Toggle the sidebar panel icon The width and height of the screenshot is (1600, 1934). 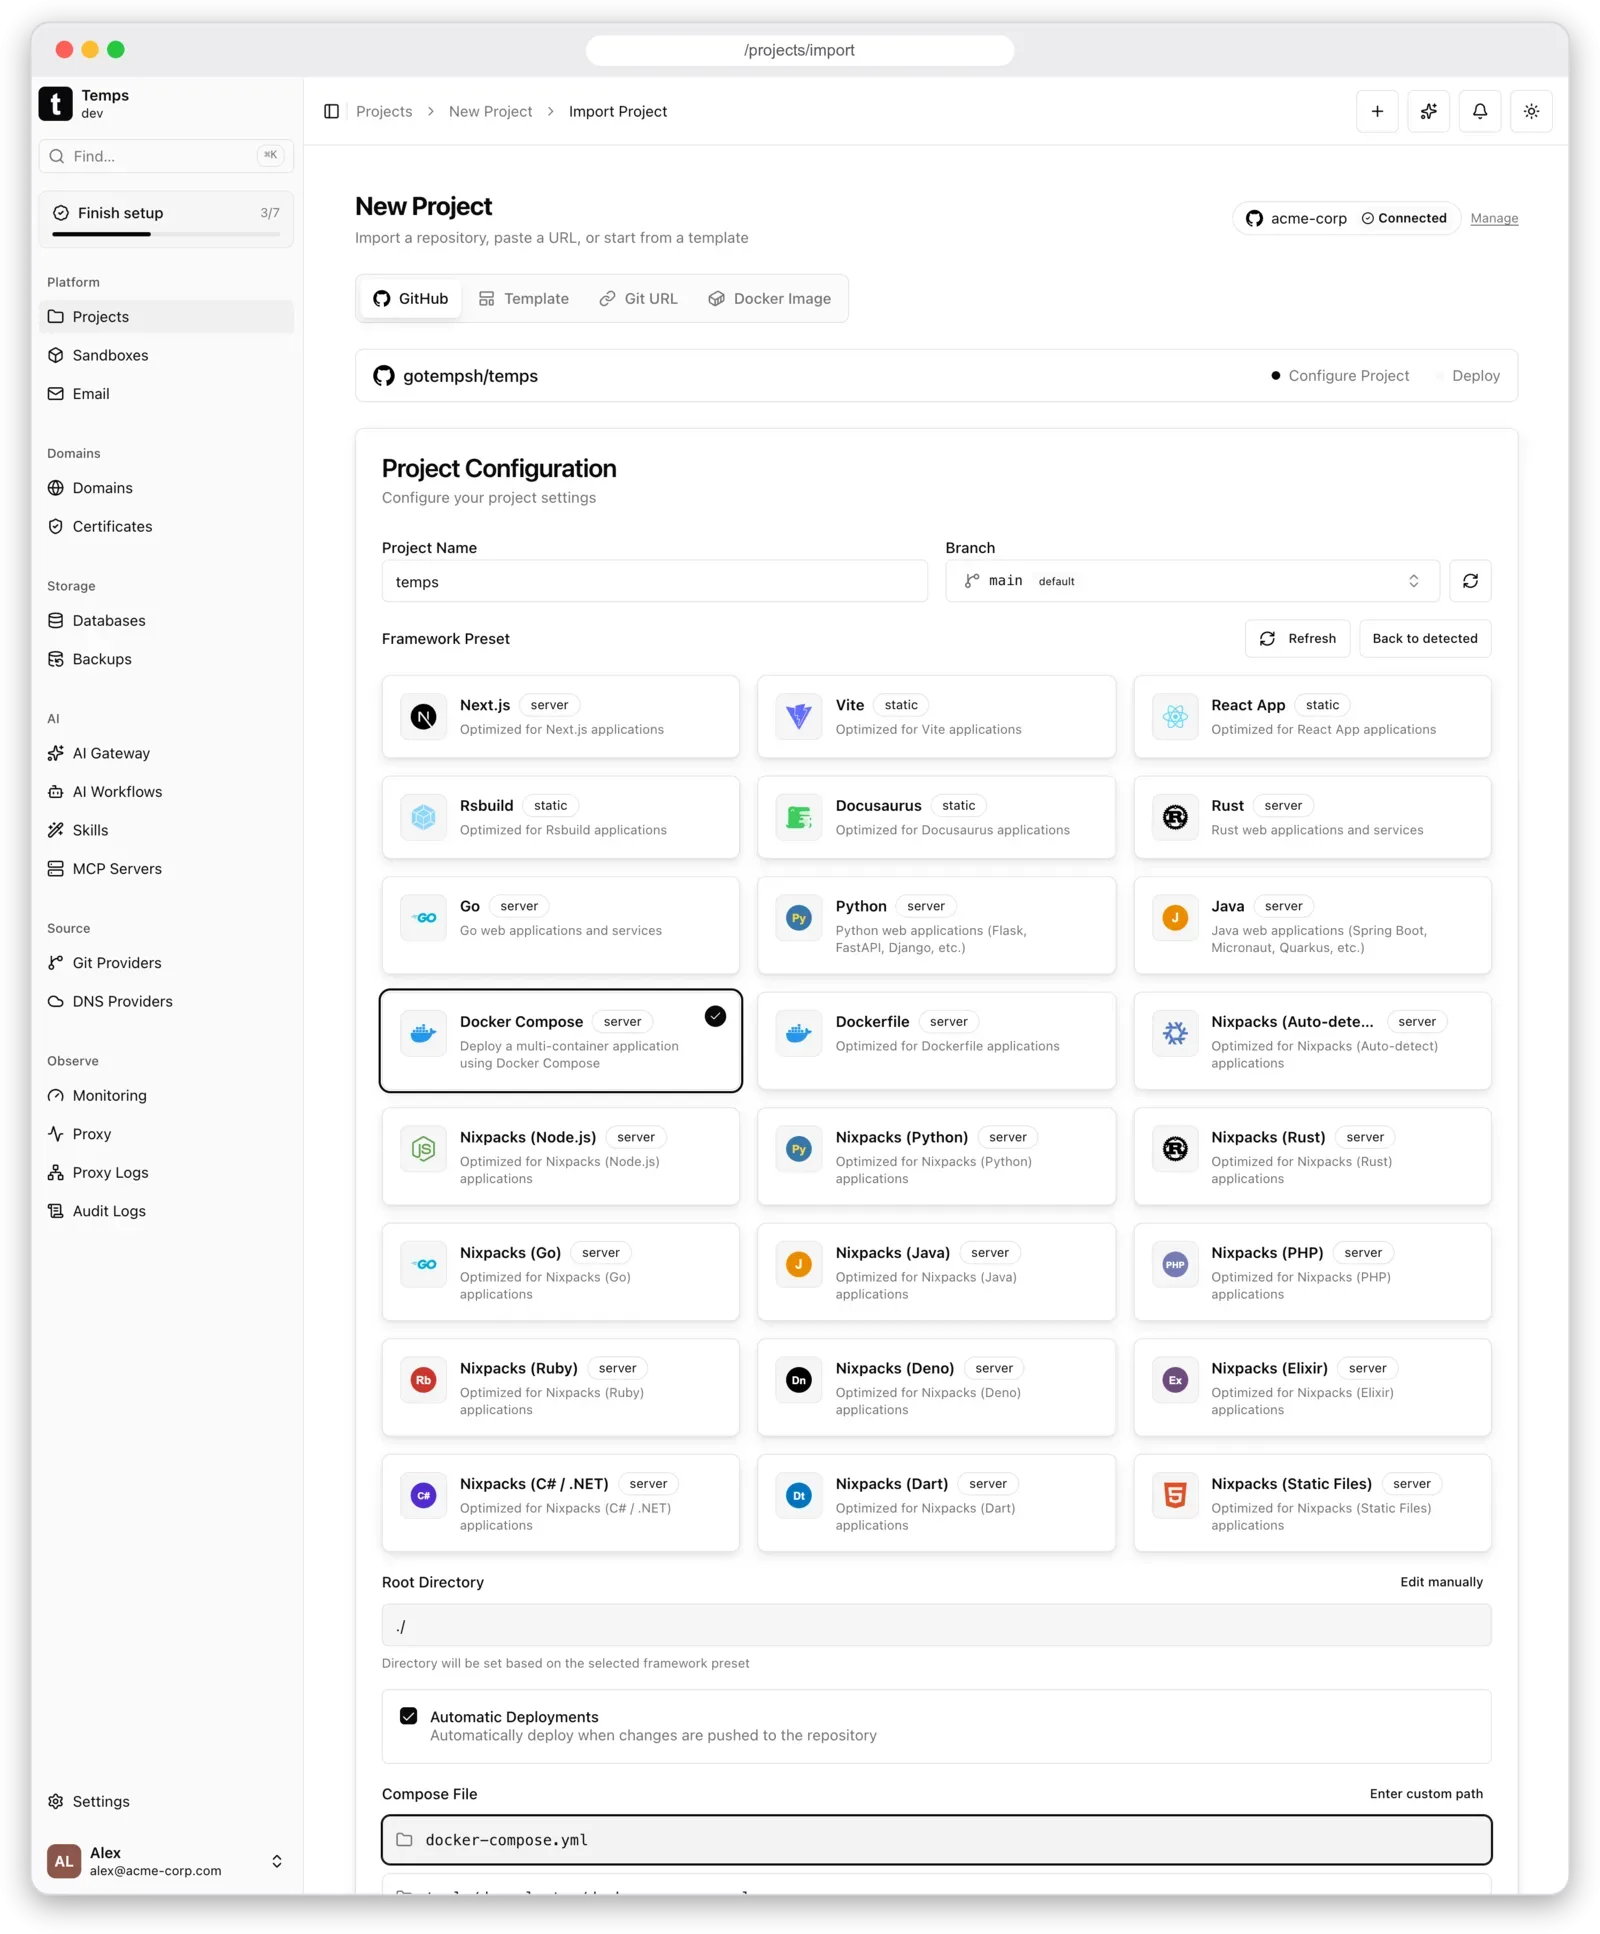pos(331,111)
